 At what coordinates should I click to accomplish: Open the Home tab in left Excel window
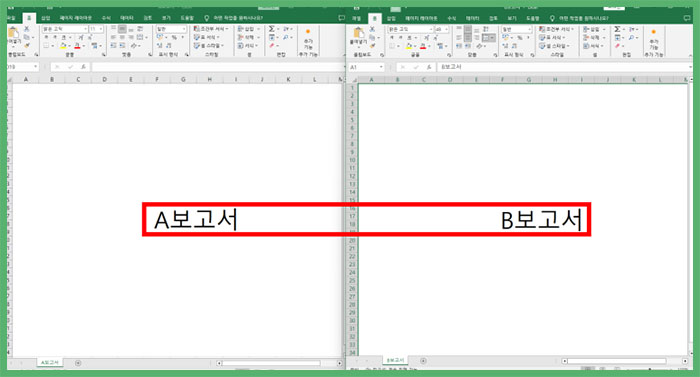pyautogui.click(x=29, y=18)
